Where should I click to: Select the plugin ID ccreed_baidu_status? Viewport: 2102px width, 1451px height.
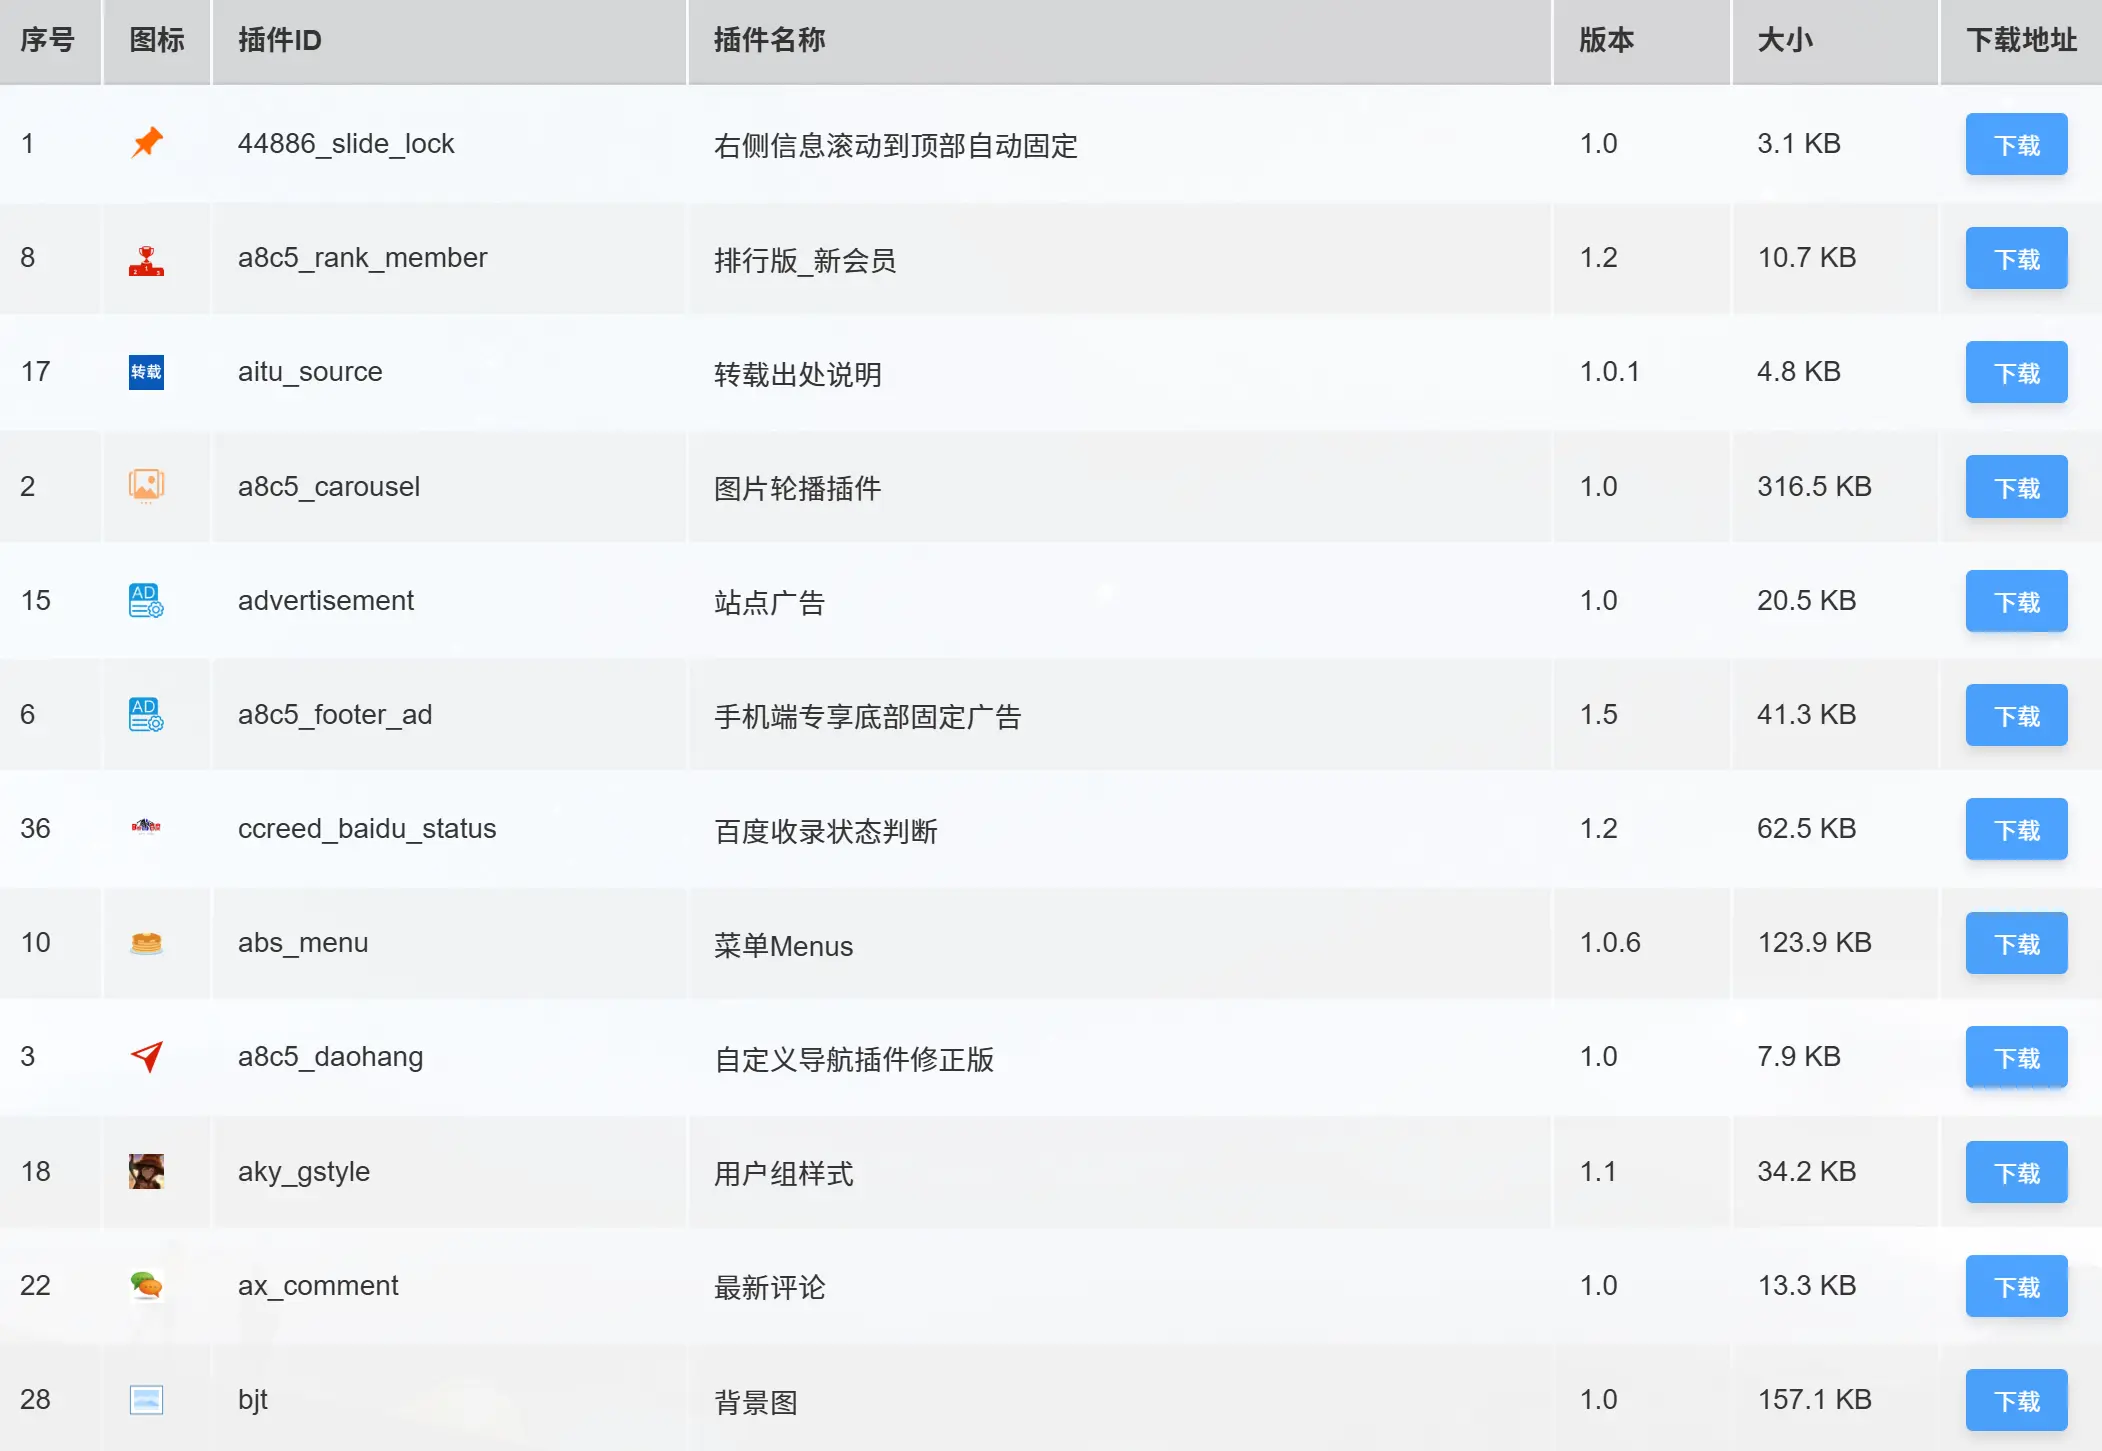tap(367, 828)
